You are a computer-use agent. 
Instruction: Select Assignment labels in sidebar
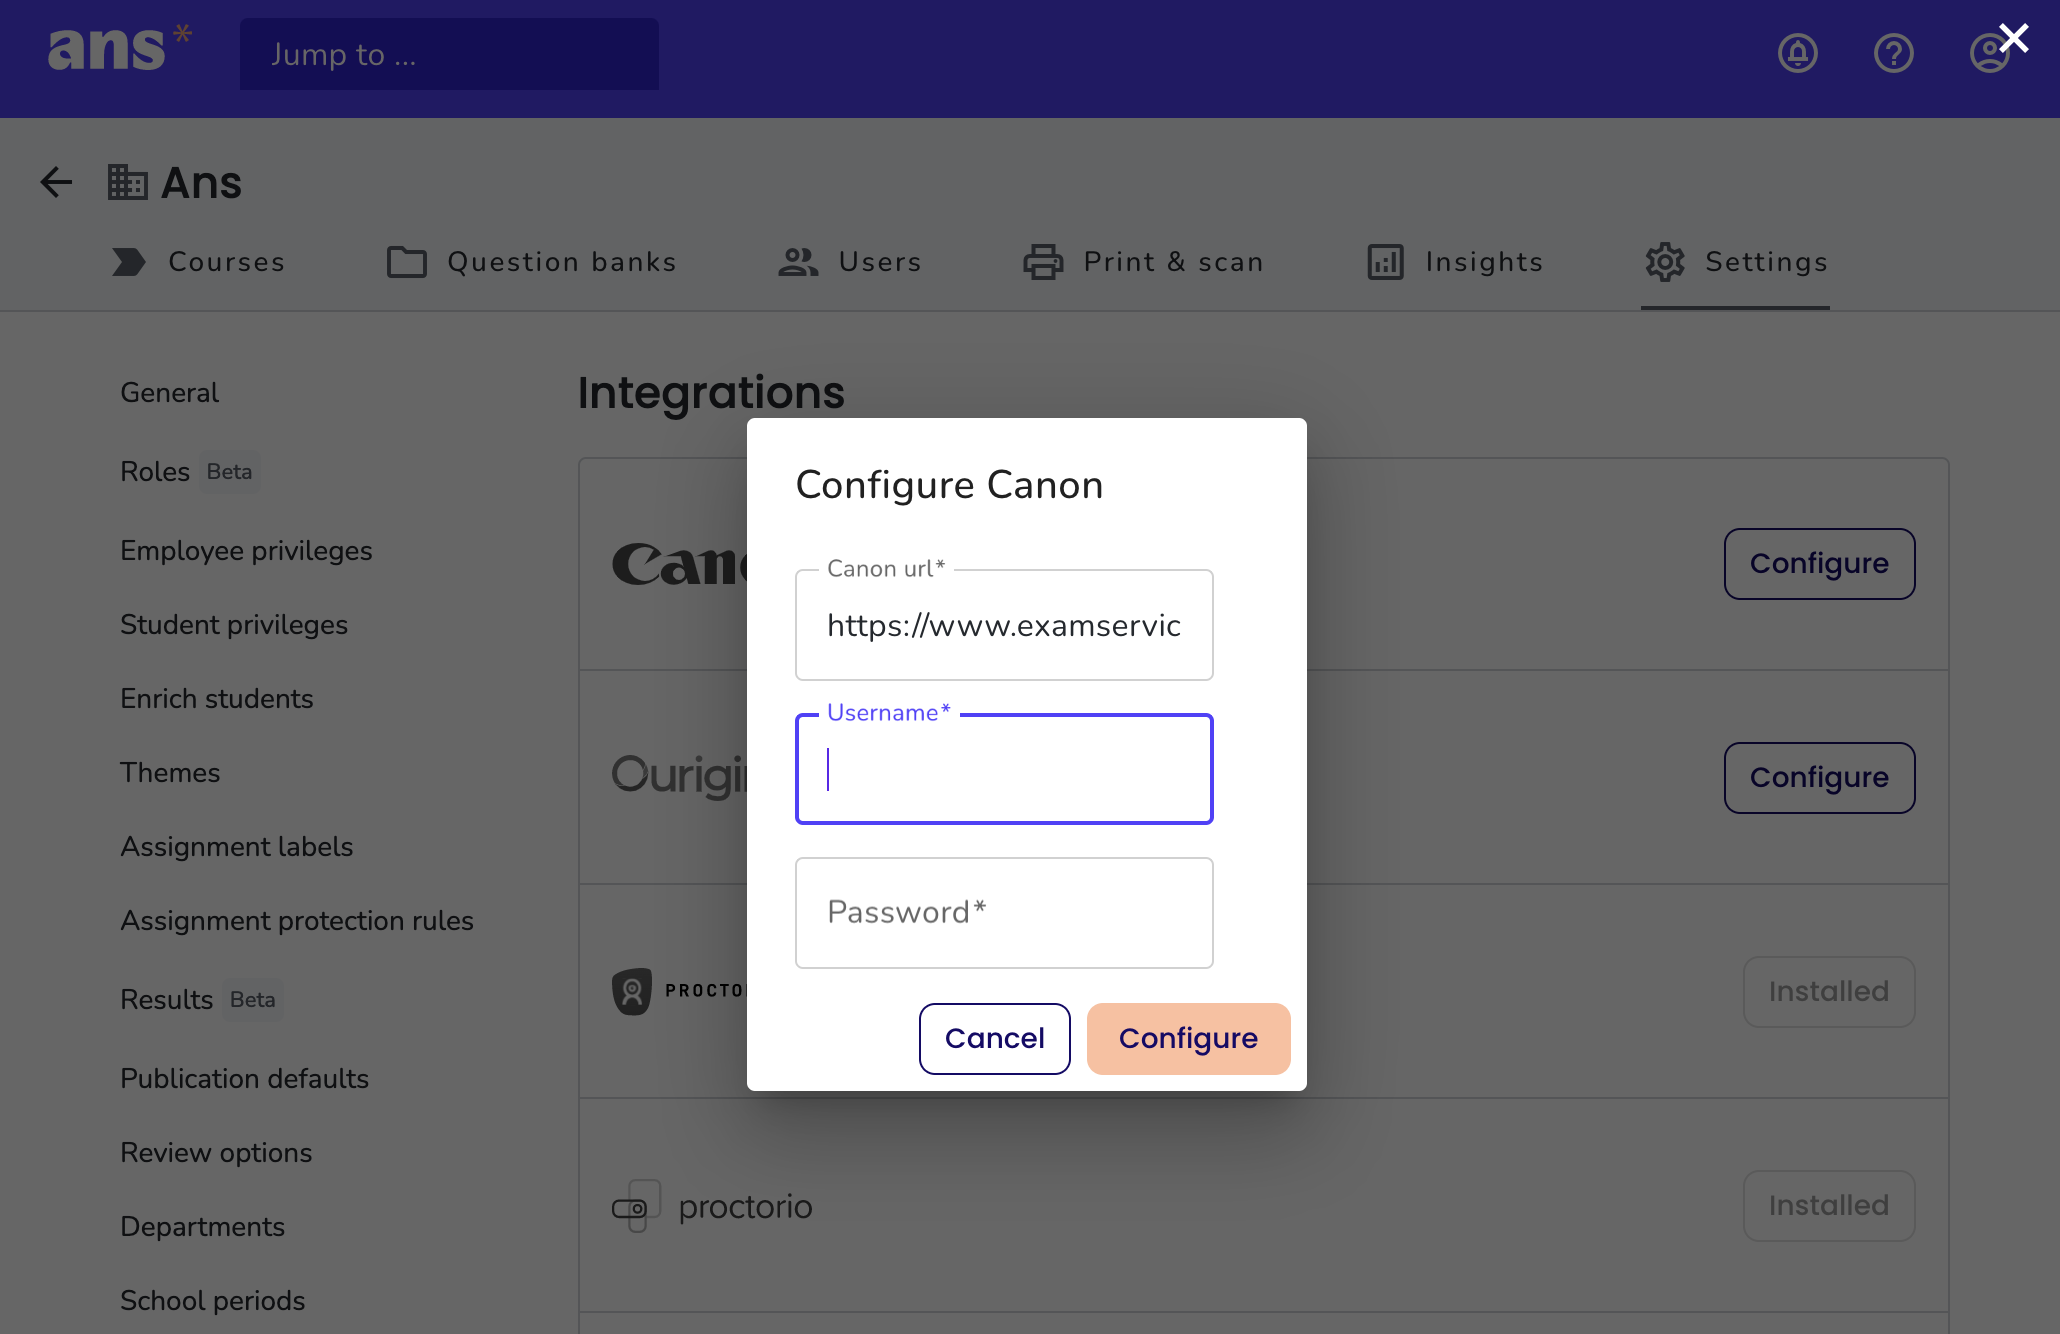click(x=237, y=847)
